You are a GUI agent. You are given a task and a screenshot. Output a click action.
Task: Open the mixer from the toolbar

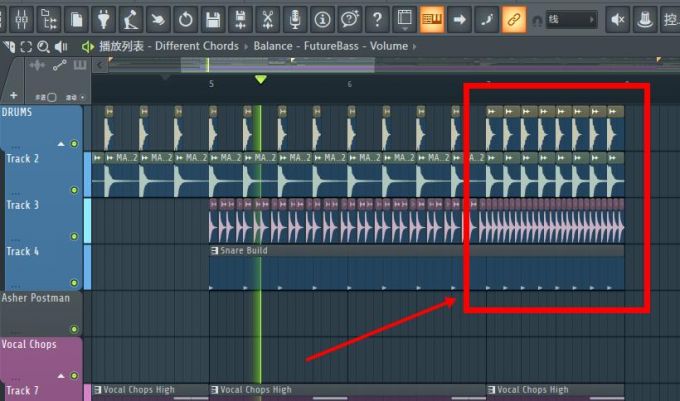21,20
